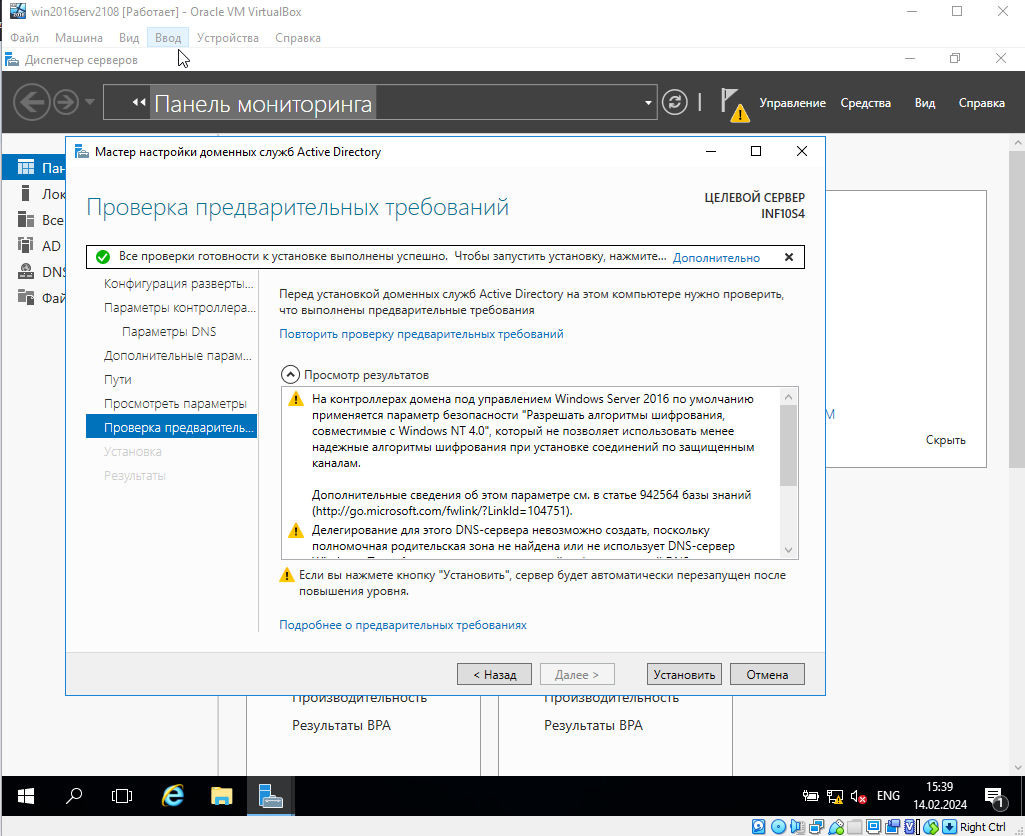Go back with Server Manager back arrow

click(31, 102)
